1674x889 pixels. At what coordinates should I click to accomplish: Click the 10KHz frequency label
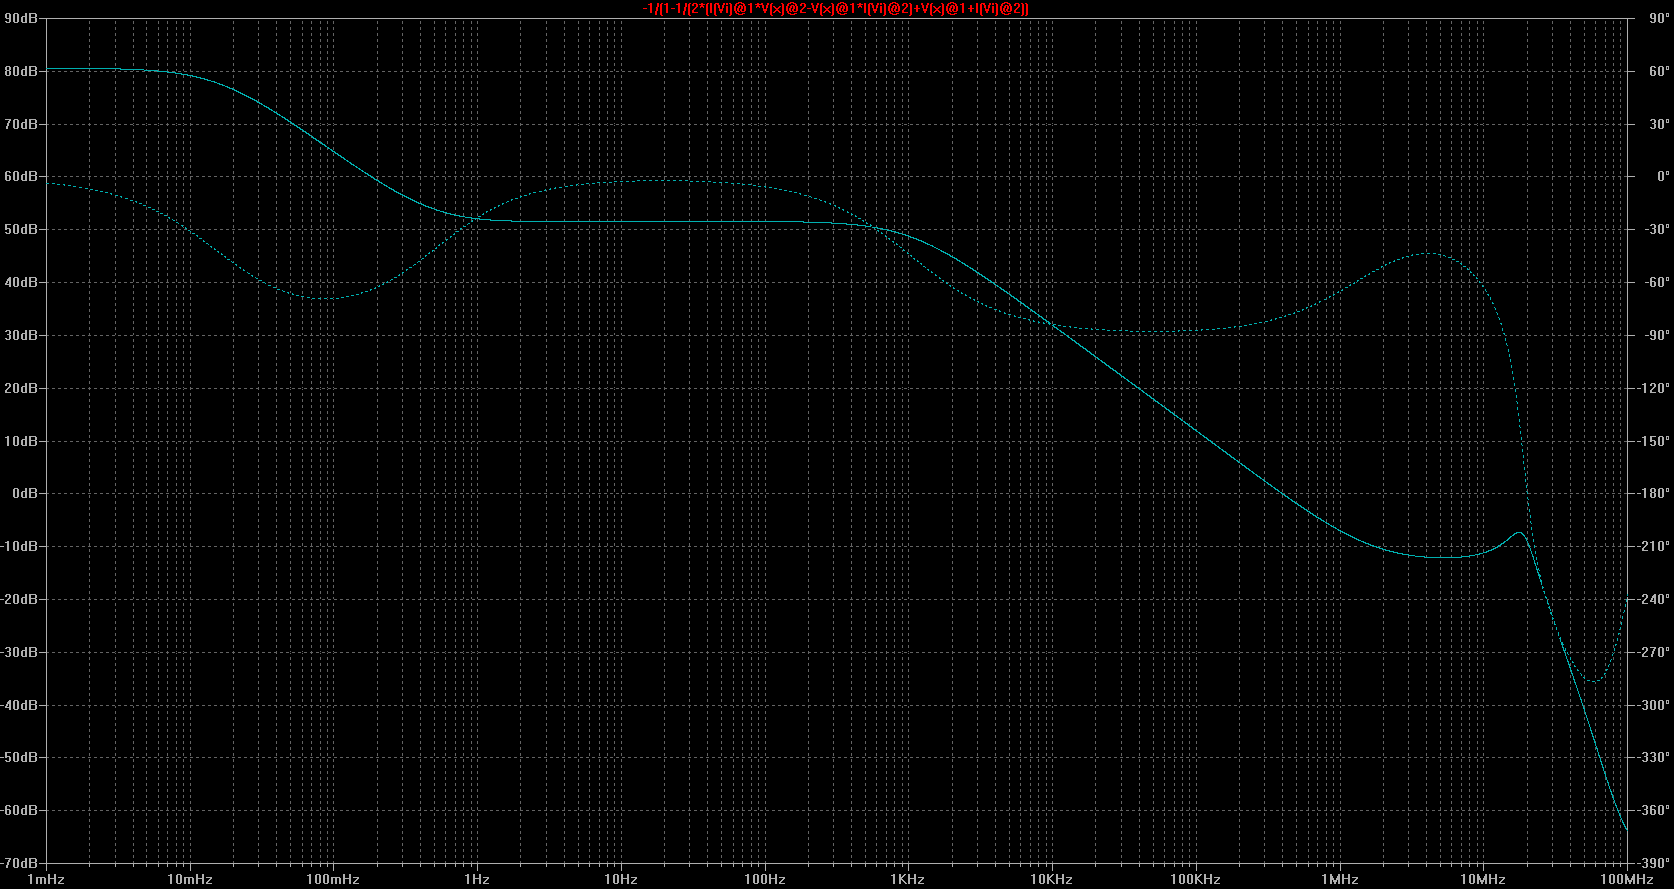click(x=1051, y=879)
